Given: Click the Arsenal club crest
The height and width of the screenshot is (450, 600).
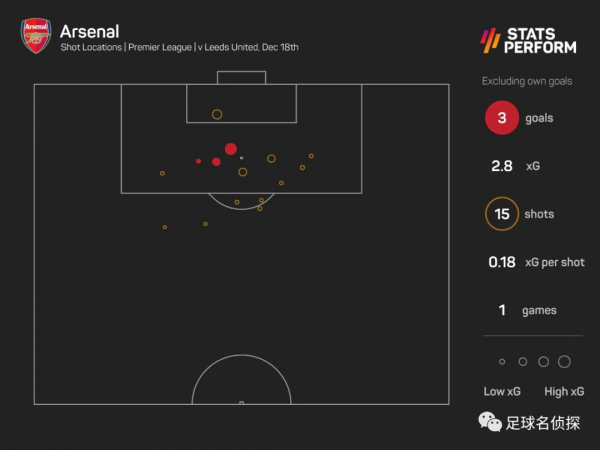Looking at the screenshot, I should pyautogui.click(x=33, y=35).
